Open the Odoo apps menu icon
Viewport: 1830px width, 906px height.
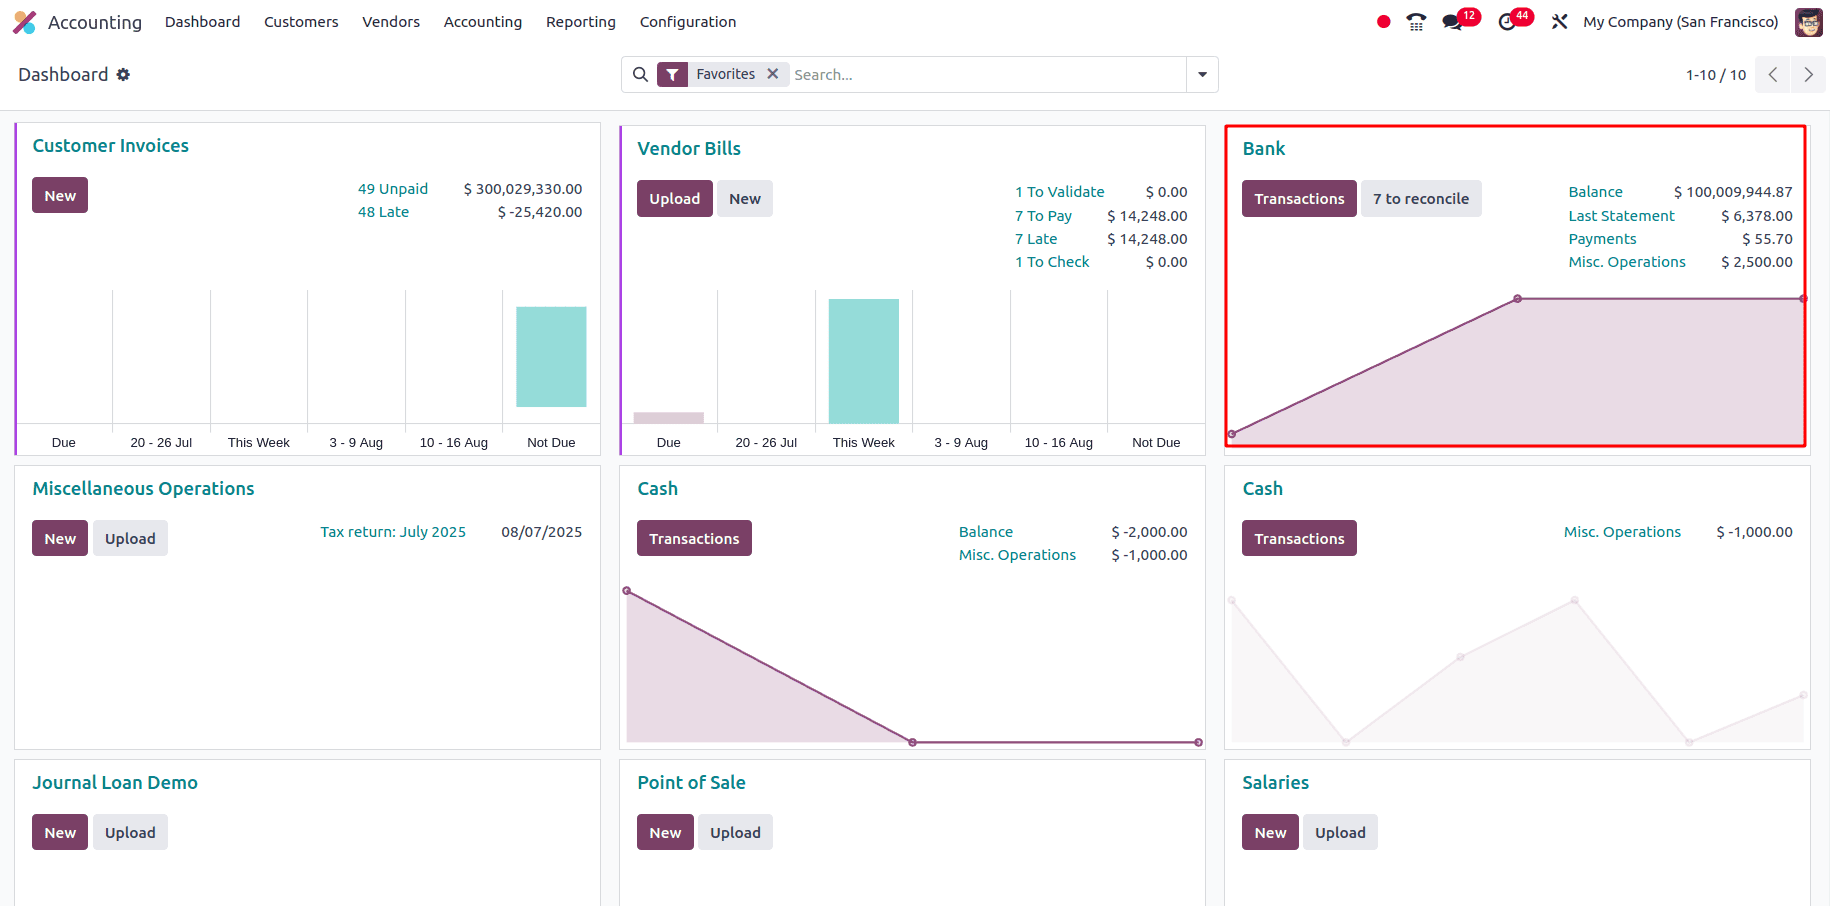coord(24,22)
